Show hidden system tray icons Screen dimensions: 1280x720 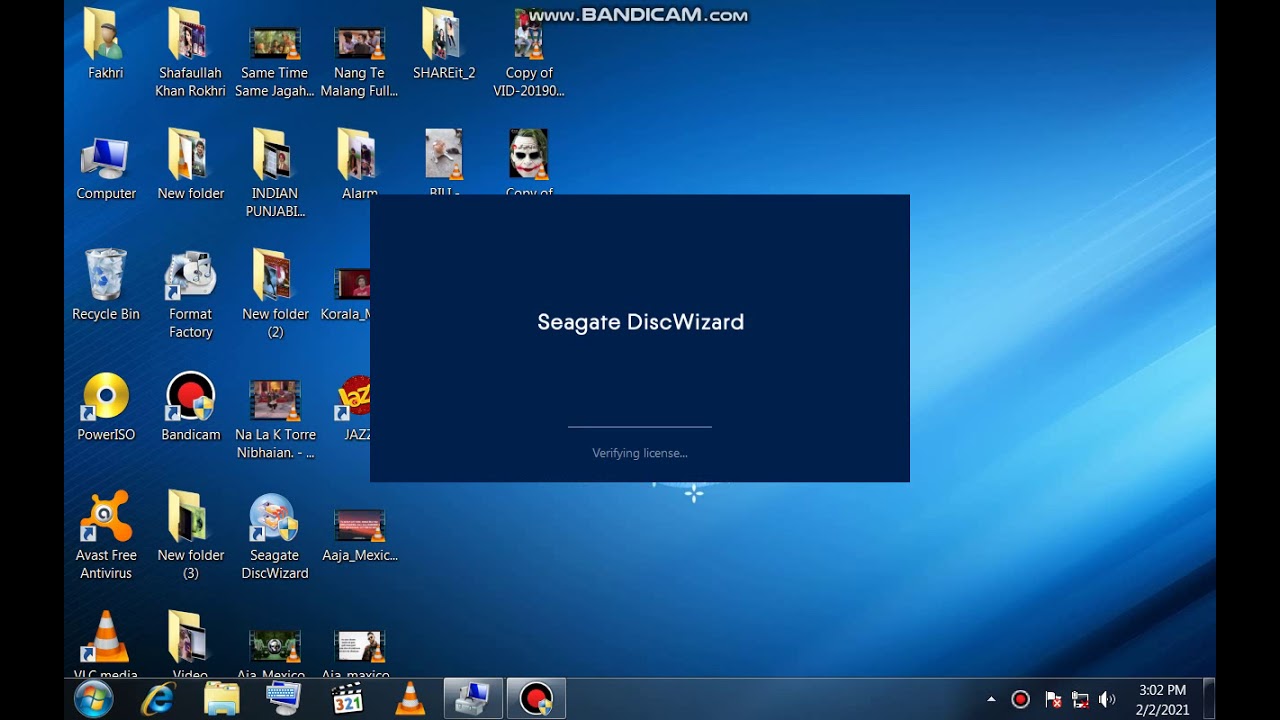tap(991, 699)
